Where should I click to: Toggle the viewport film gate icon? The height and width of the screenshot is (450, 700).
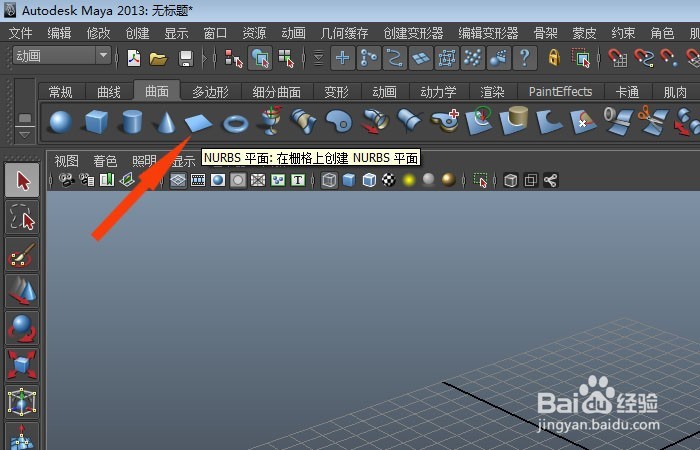coord(198,180)
